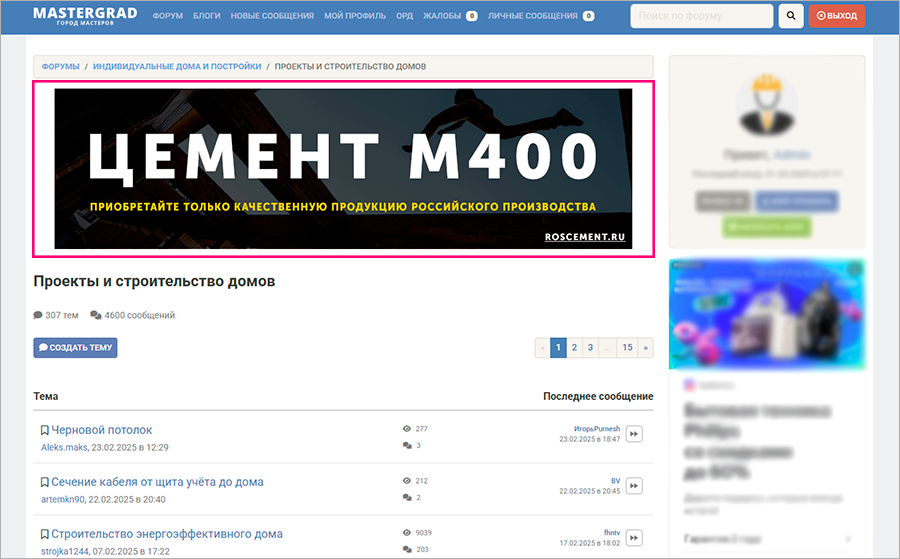
Task: Click the Последнее сообщение column header
Action: click(x=598, y=396)
